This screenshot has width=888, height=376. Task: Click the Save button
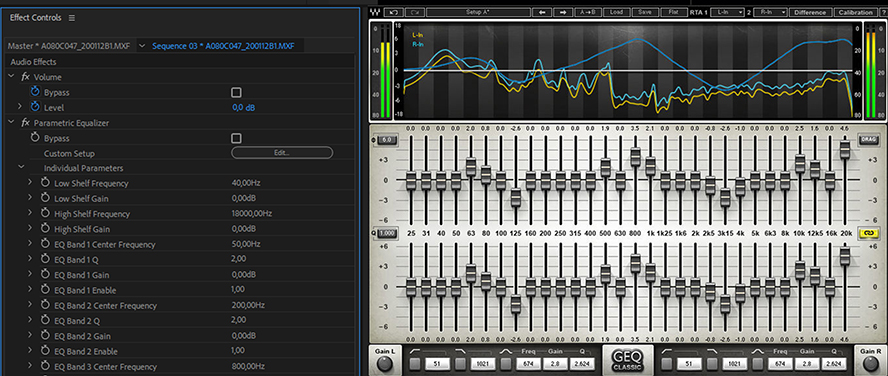tap(645, 12)
